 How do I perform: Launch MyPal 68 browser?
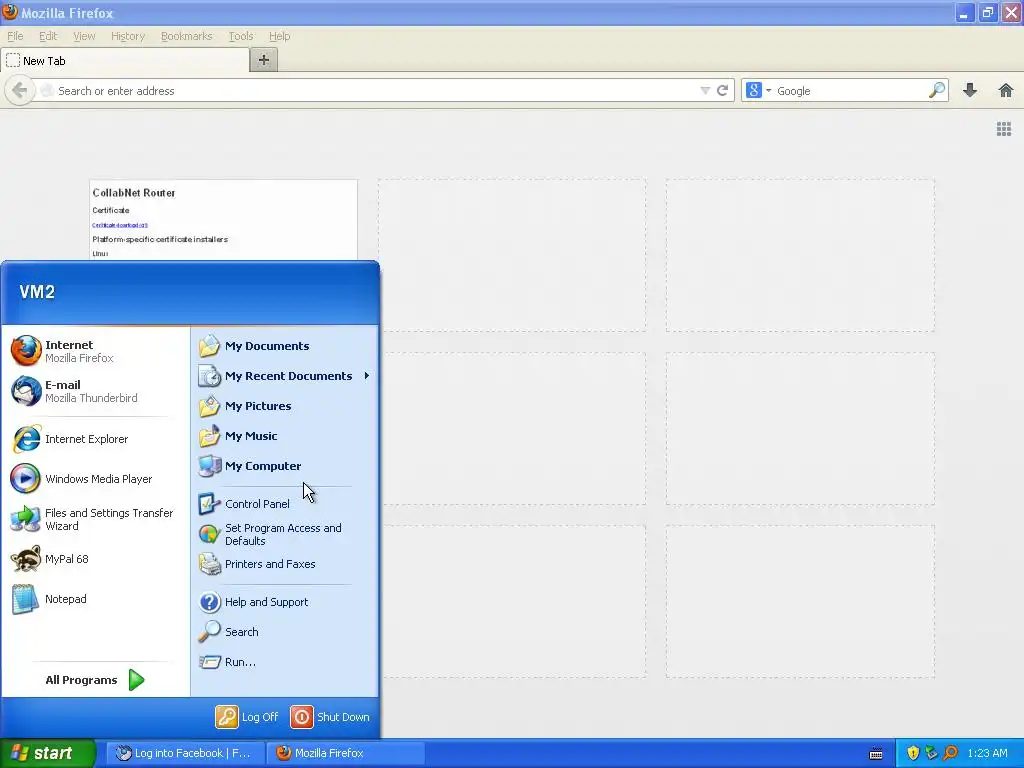(95, 559)
